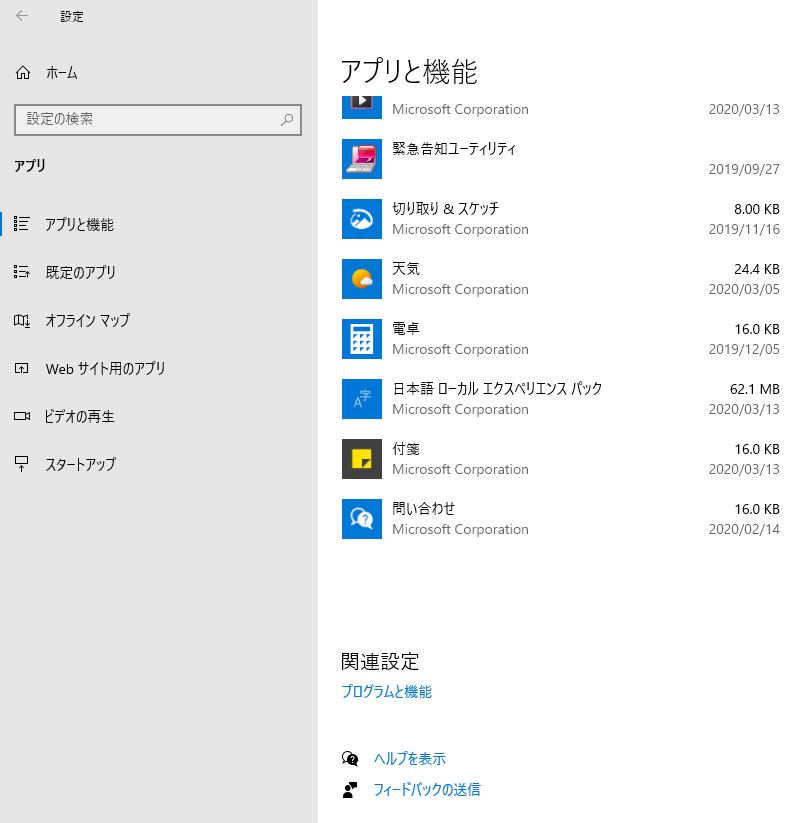Click the date 2019/09/27

point(744,169)
